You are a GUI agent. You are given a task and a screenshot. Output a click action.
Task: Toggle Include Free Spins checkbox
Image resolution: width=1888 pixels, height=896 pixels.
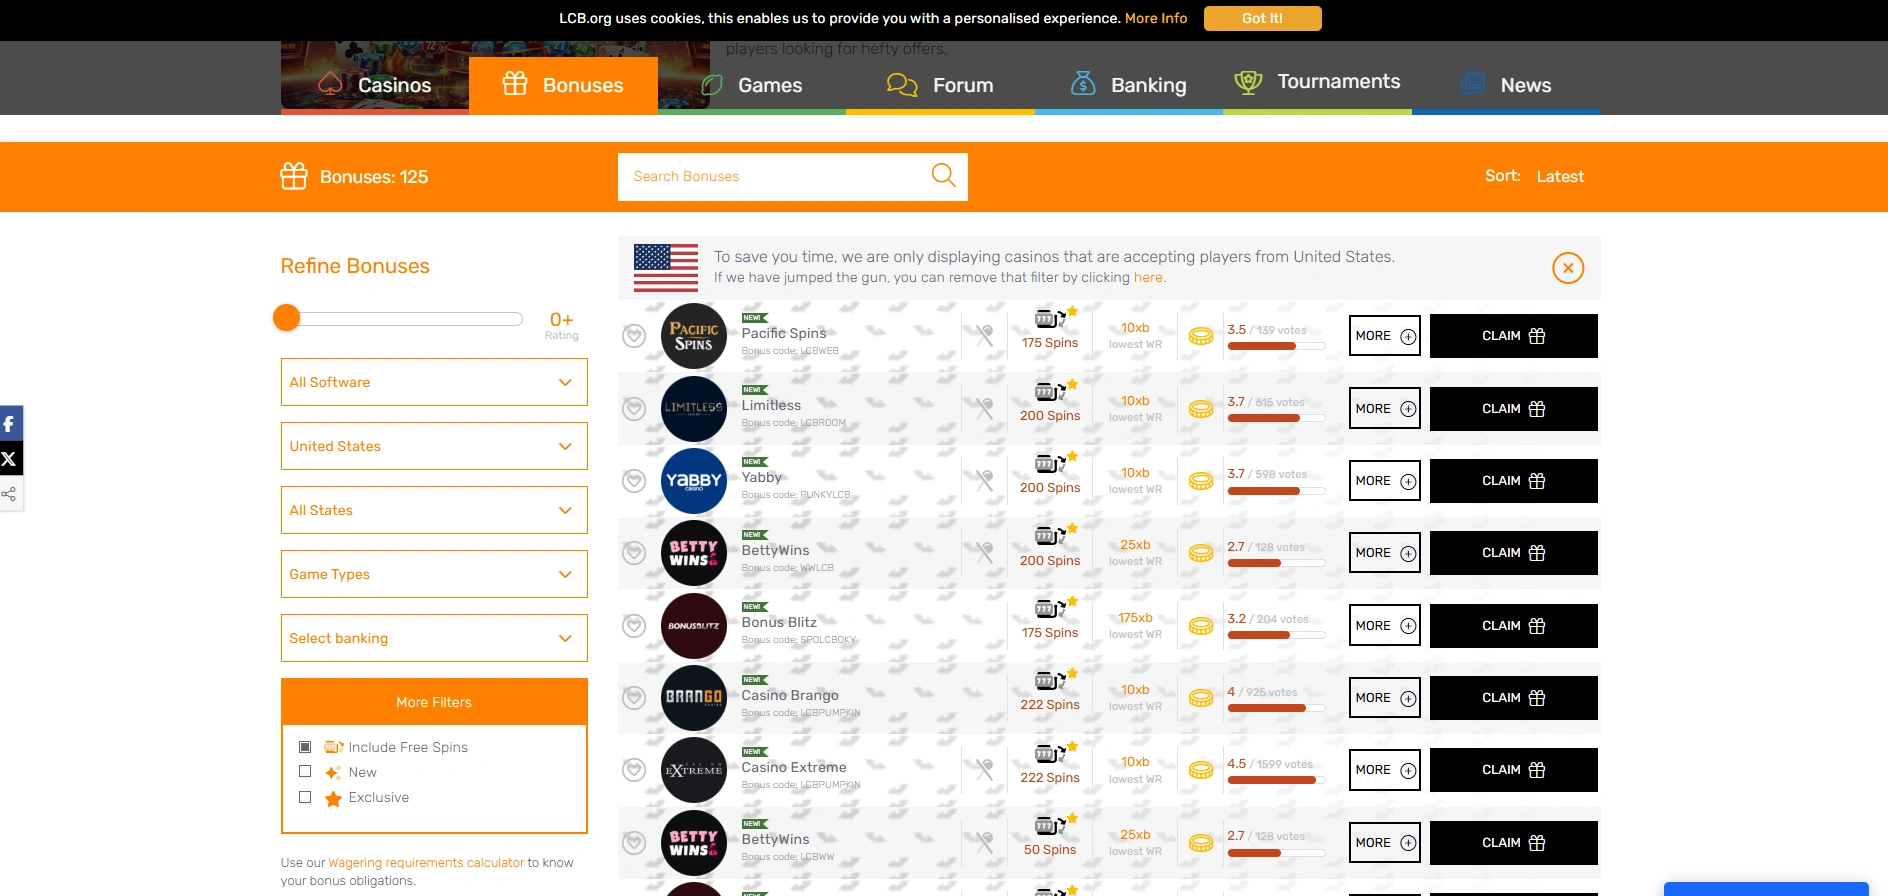[x=305, y=747]
